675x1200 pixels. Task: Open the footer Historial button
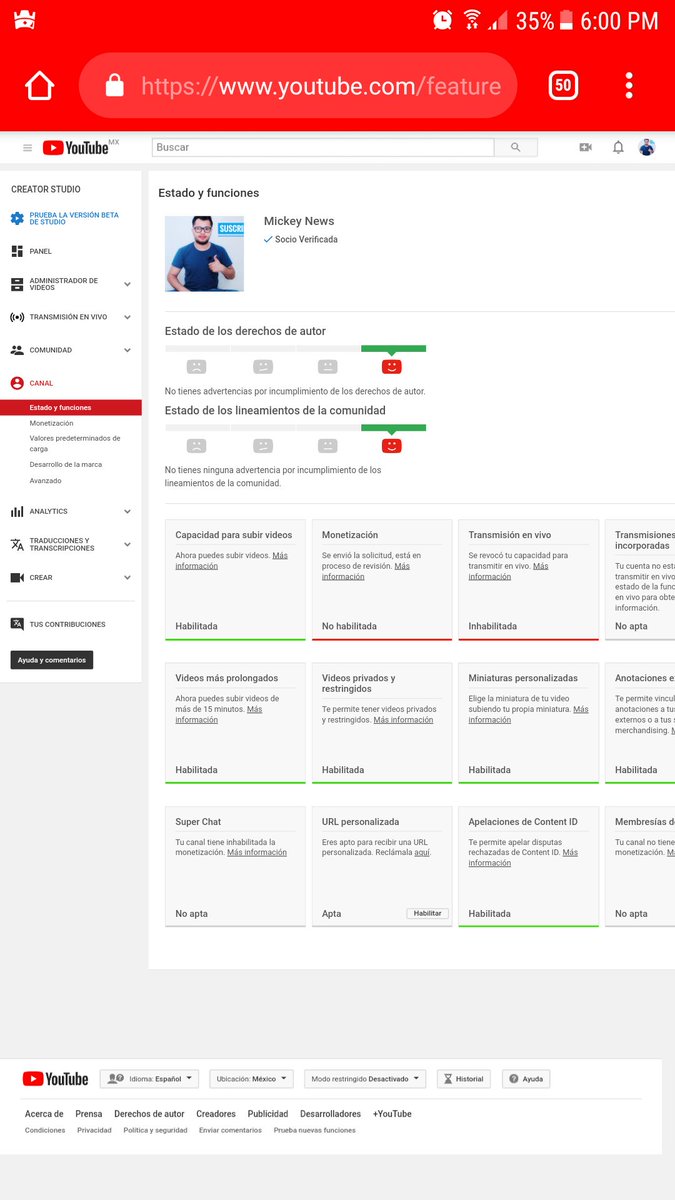464,1079
